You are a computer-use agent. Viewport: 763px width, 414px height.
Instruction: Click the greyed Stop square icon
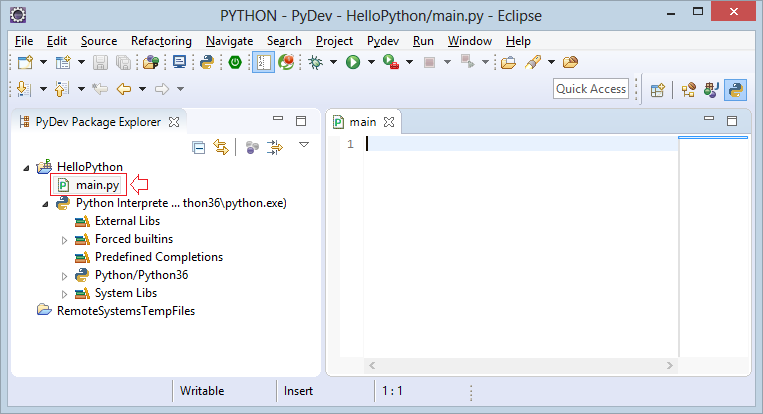[x=429, y=62]
